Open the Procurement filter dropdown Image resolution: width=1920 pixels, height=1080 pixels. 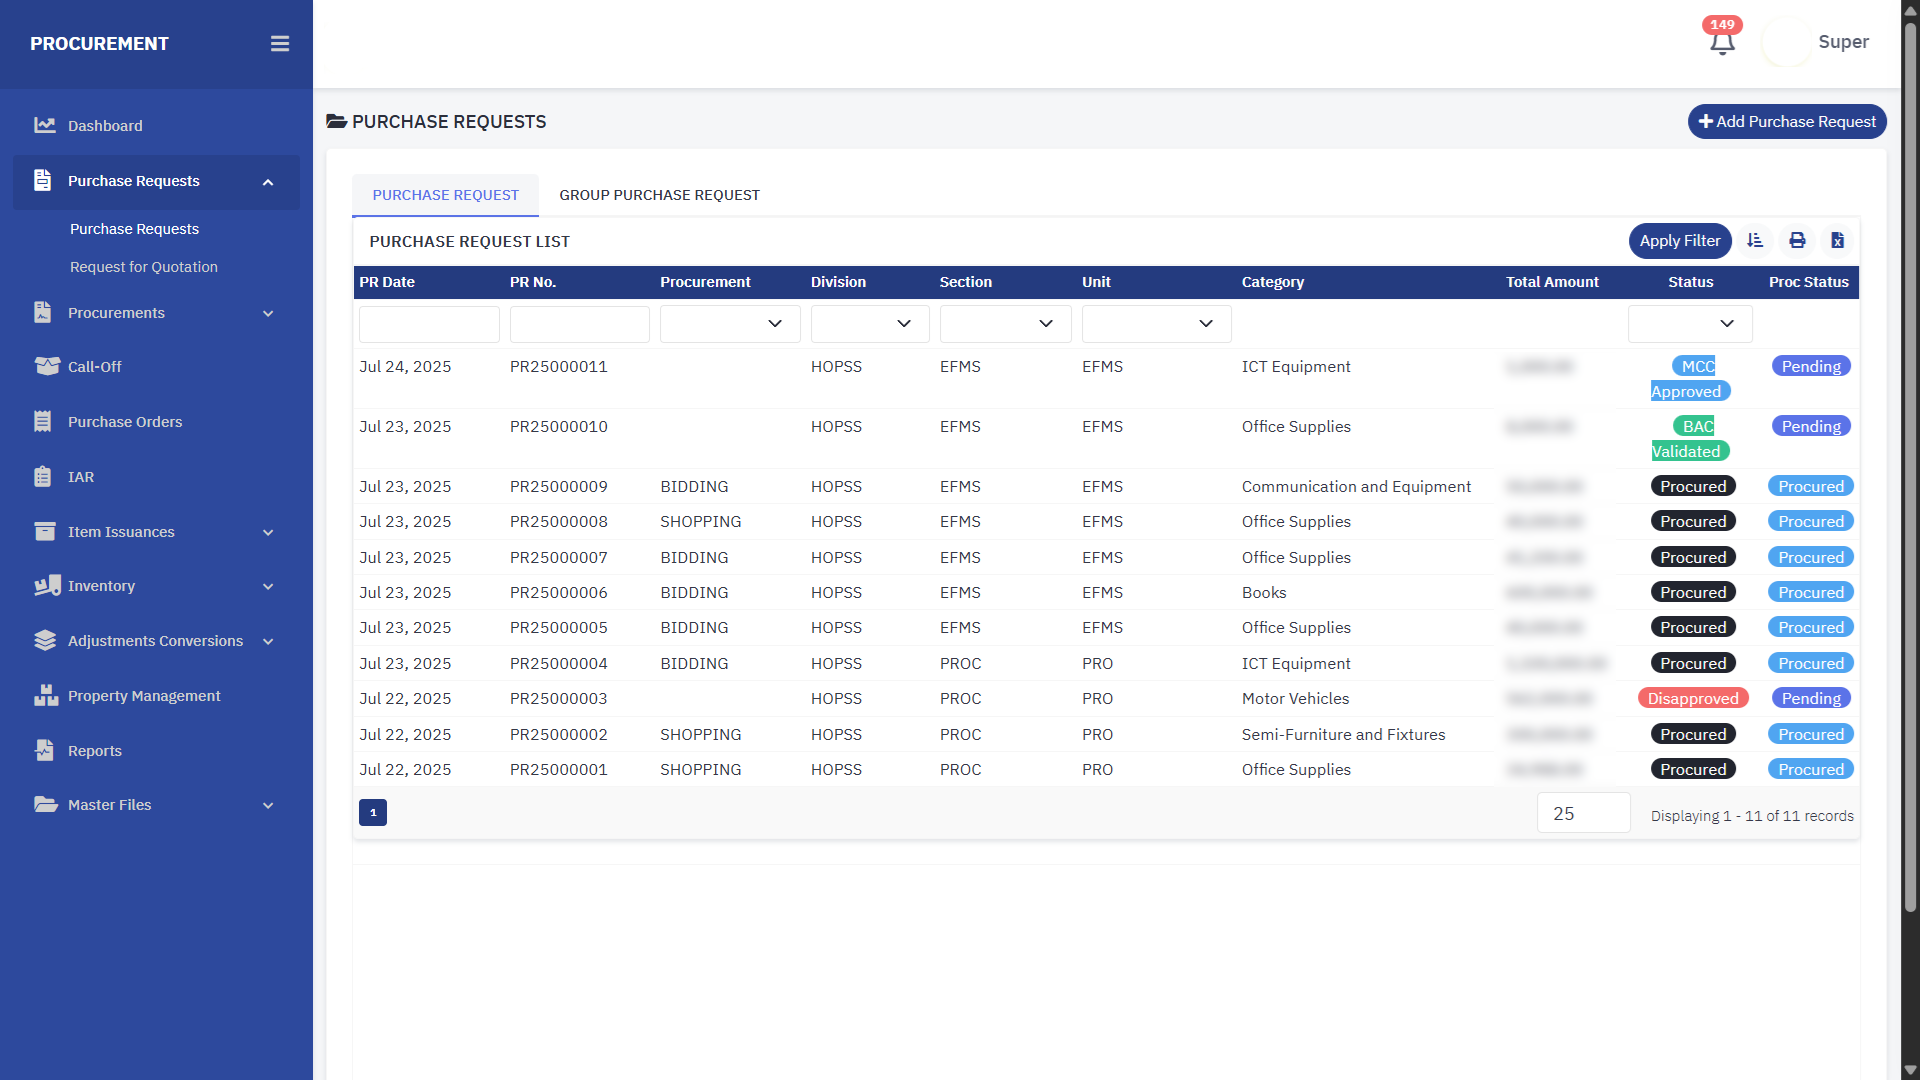[x=730, y=324]
